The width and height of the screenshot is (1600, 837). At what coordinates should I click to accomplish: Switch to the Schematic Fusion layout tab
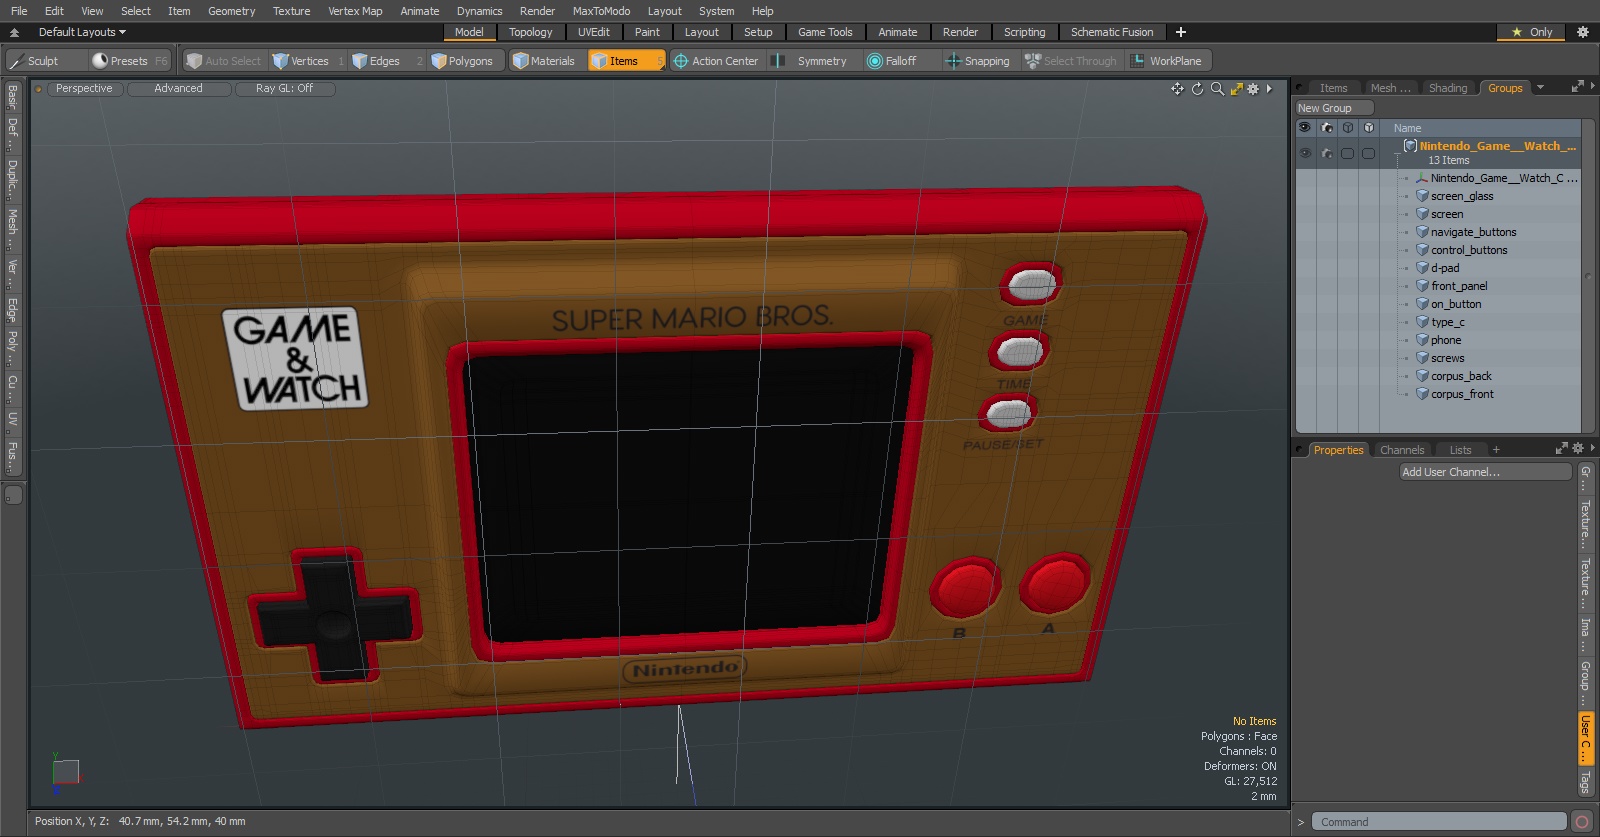[x=1112, y=32]
